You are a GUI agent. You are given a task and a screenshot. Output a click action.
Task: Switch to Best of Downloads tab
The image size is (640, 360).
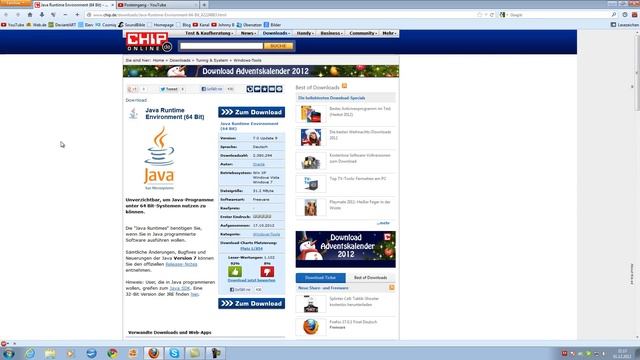click(x=371, y=278)
